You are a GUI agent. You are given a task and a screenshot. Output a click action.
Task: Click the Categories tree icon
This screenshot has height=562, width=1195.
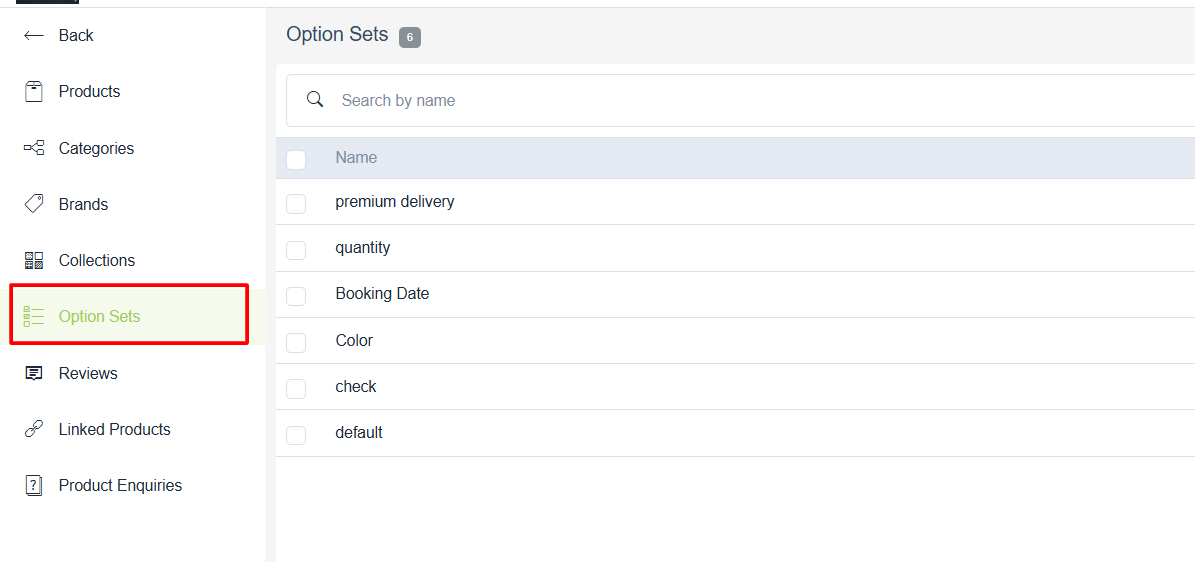tap(34, 148)
